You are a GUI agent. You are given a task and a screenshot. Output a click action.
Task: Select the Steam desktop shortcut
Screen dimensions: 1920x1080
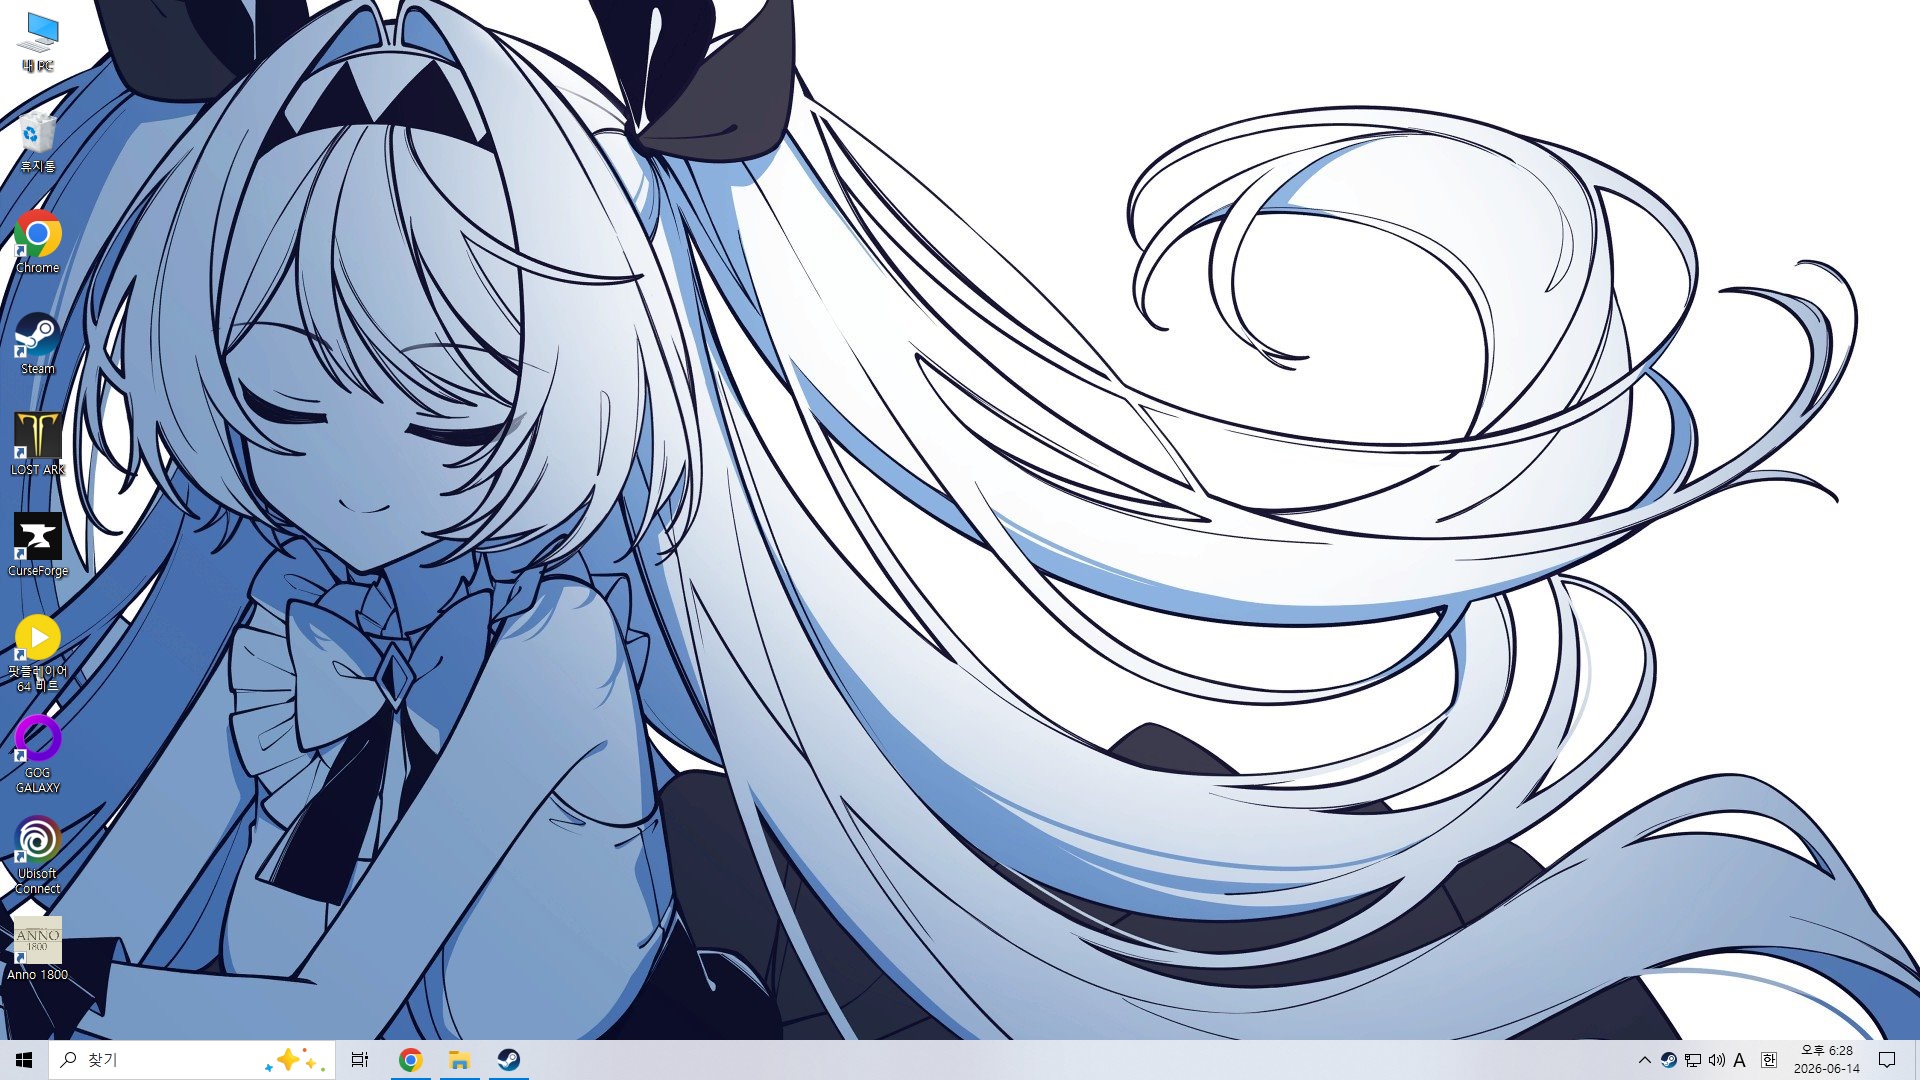(38, 344)
